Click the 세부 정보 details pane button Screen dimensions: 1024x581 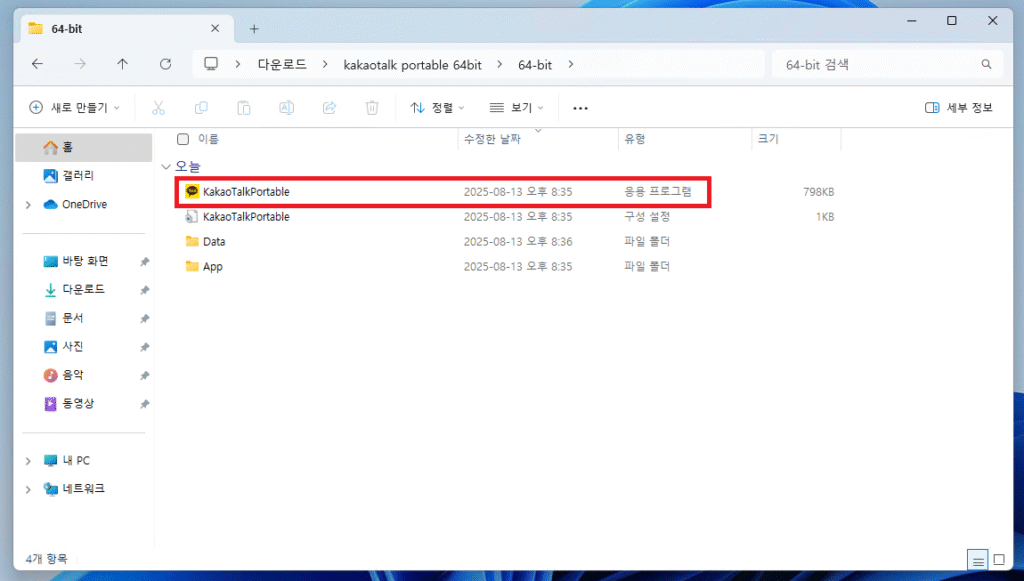(x=958, y=108)
